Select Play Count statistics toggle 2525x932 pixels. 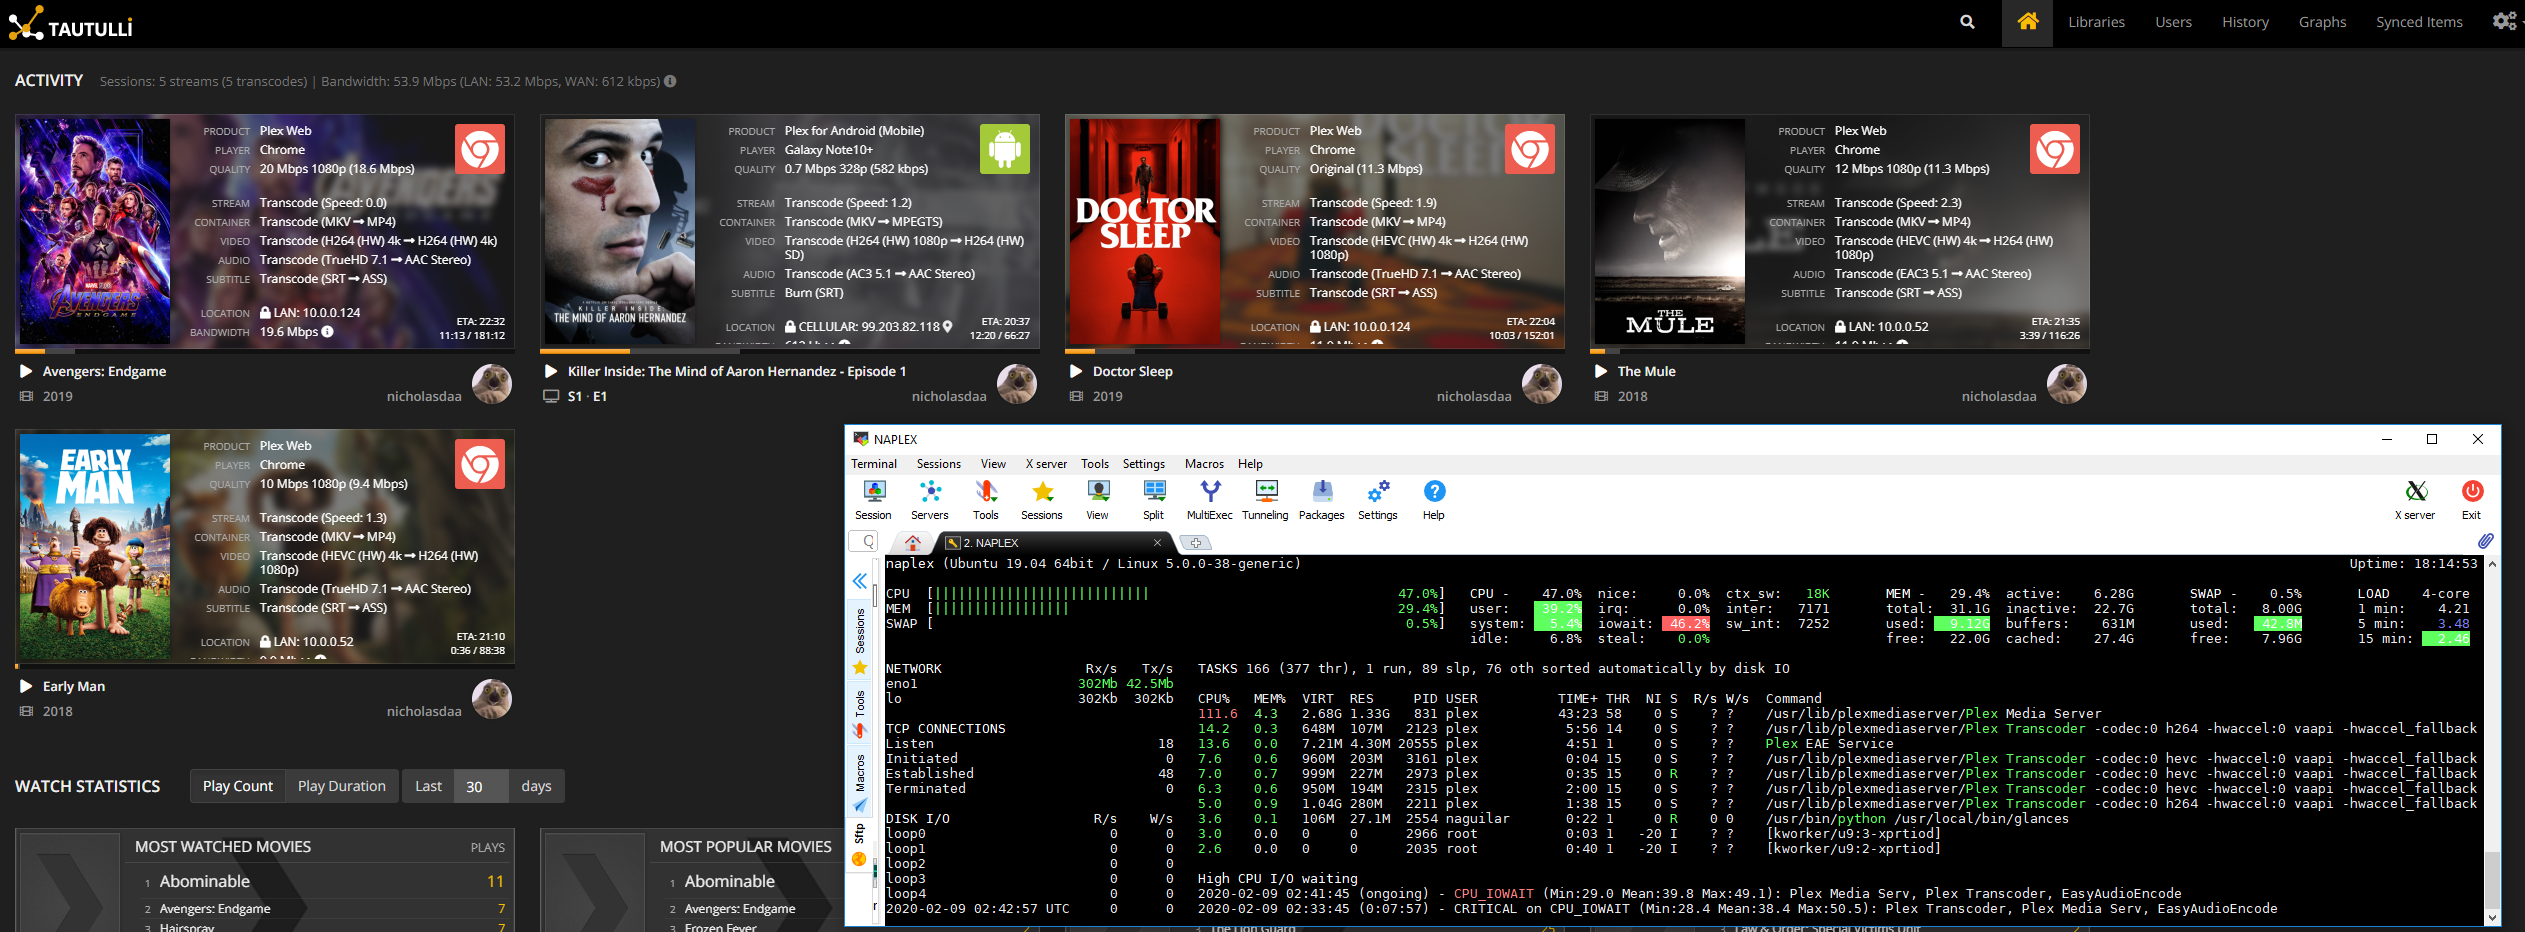[238, 786]
